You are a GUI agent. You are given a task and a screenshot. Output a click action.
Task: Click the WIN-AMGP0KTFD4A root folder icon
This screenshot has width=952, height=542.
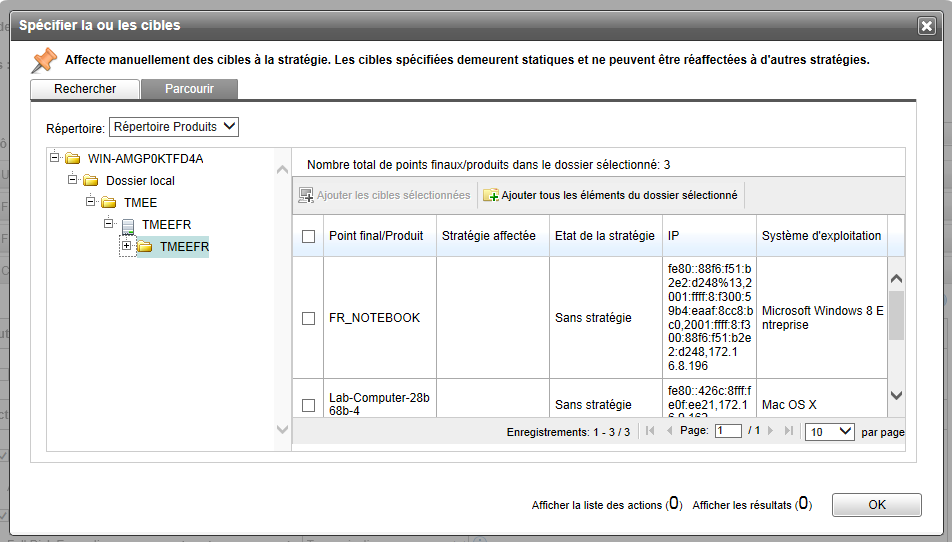[x=72, y=159]
